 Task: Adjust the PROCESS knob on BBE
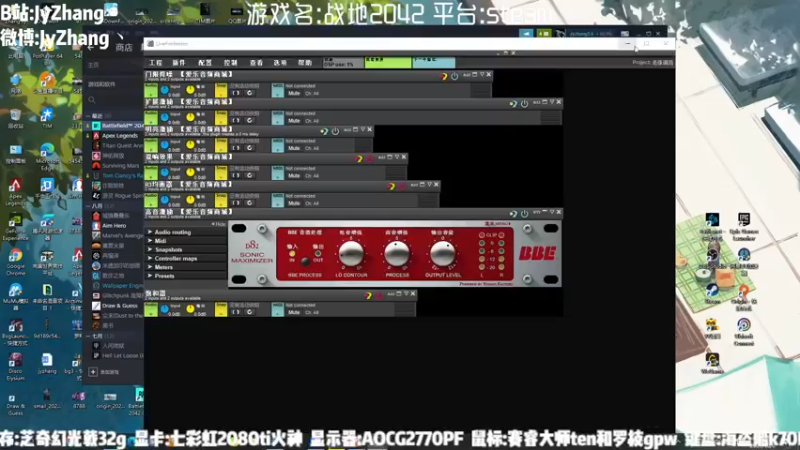click(x=397, y=253)
